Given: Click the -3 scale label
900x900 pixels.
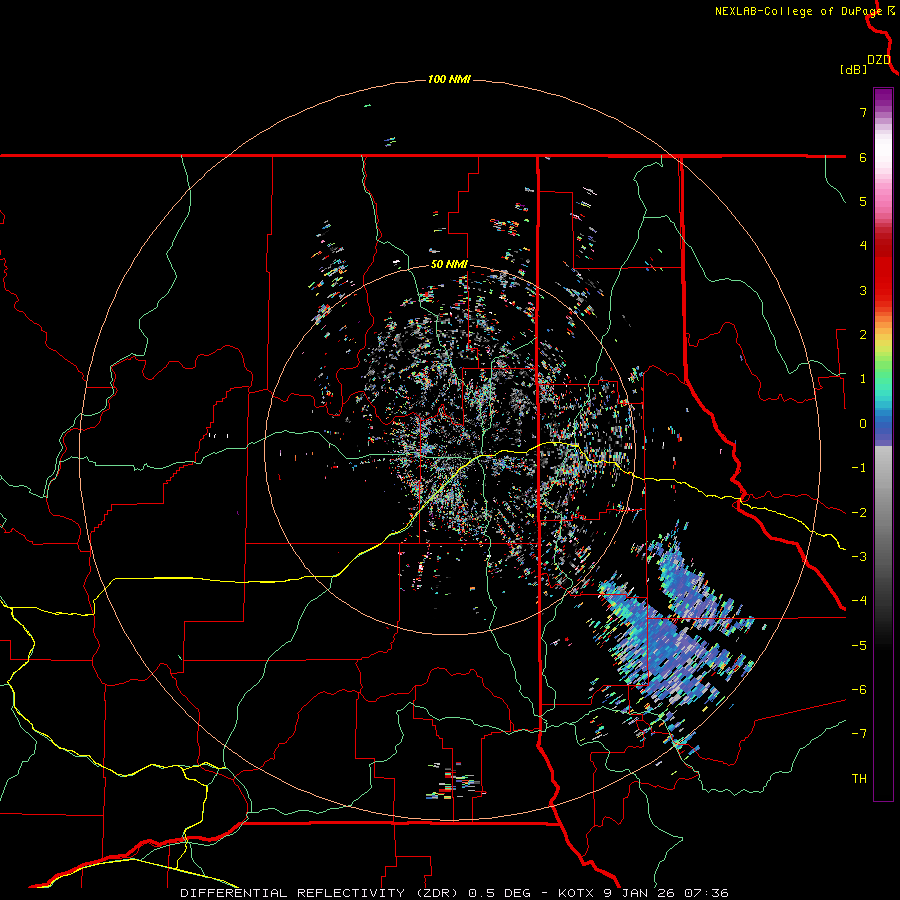Looking at the screenshot, I should [859, 557].
